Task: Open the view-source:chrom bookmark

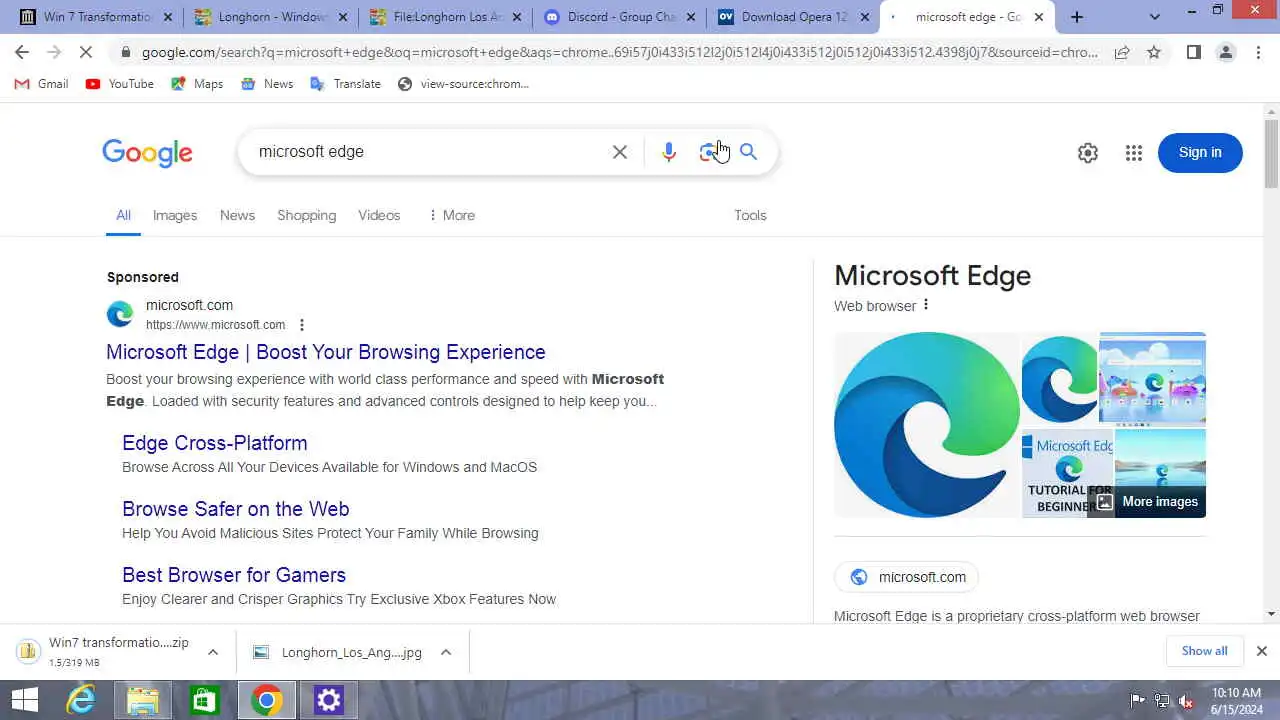Action: (463, 84)
